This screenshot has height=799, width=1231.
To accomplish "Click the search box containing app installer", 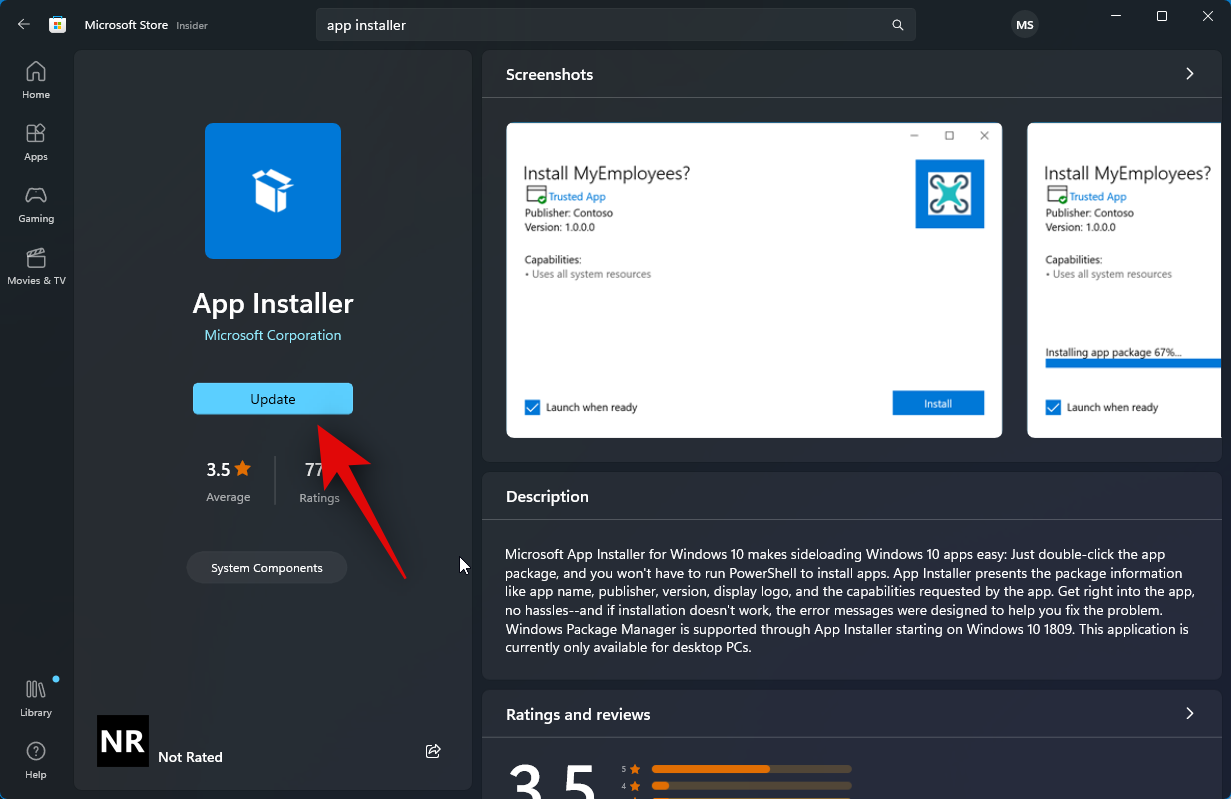I will pos(616,25).
